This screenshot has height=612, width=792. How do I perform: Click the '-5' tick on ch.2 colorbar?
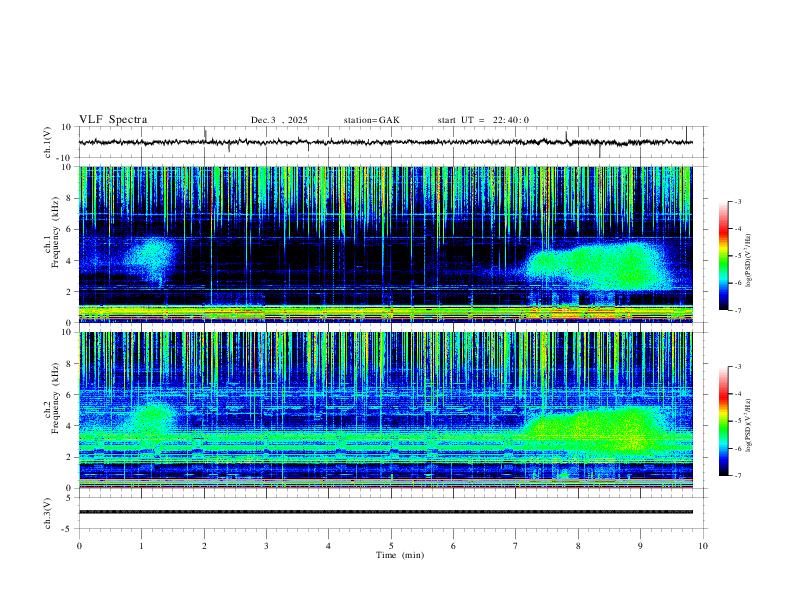pyautogui.click(x=737, y=421)
